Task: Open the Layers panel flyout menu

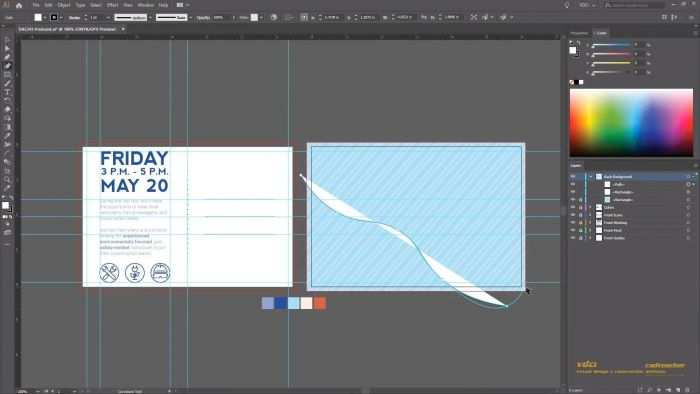Action: click(x=695, y=166)
